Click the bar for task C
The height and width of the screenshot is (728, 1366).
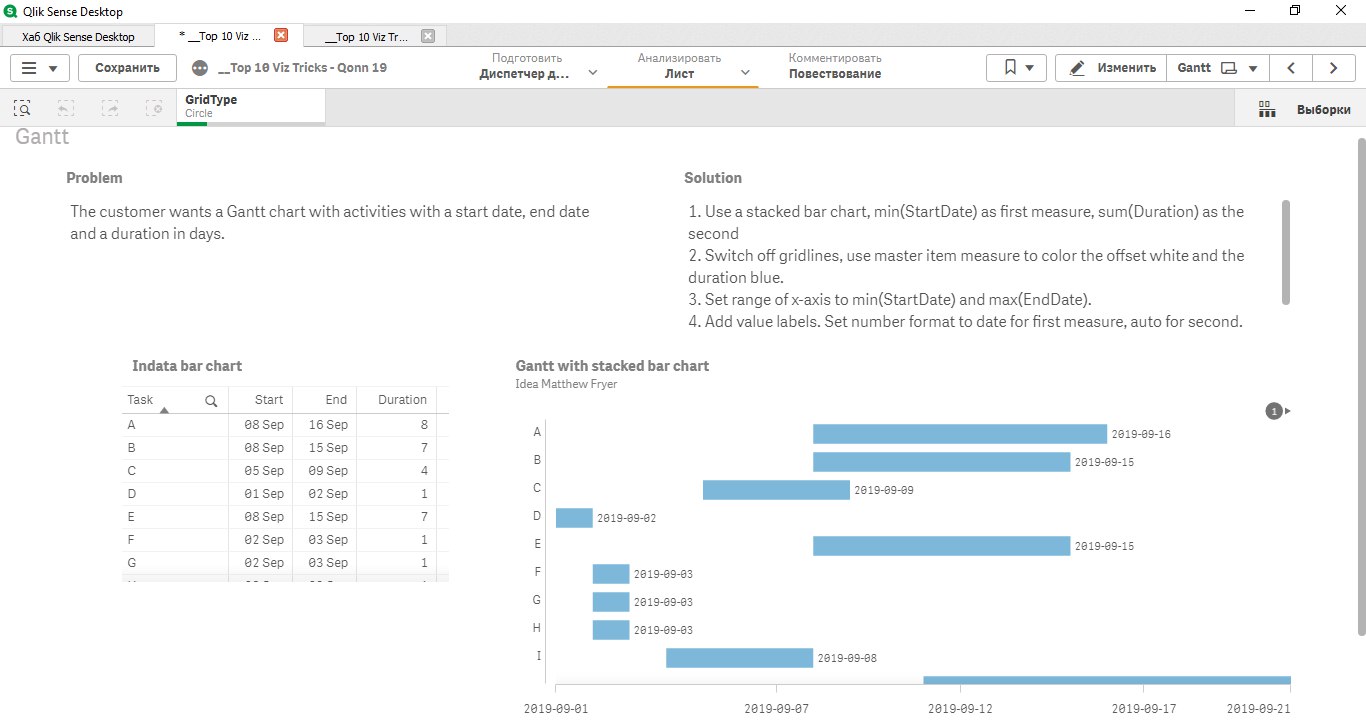(776, 490)
